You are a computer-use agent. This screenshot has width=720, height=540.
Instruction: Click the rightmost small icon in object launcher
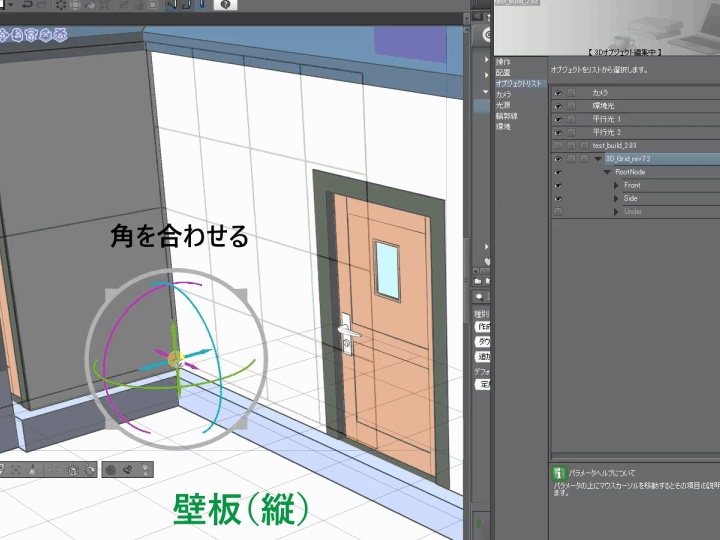146,469
